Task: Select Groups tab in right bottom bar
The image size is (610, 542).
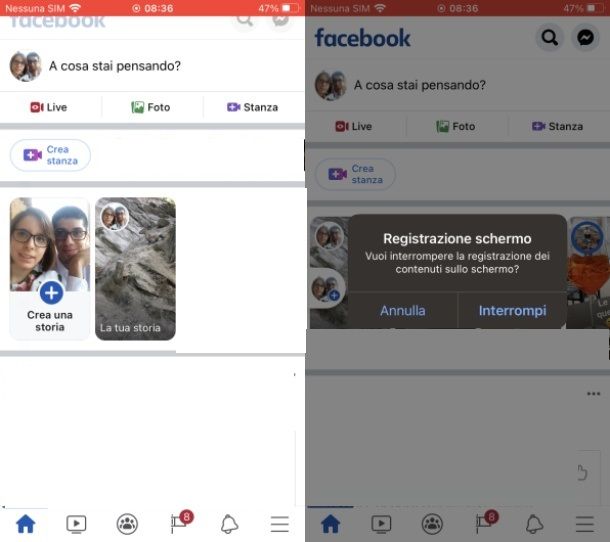Action: (432, 524)
